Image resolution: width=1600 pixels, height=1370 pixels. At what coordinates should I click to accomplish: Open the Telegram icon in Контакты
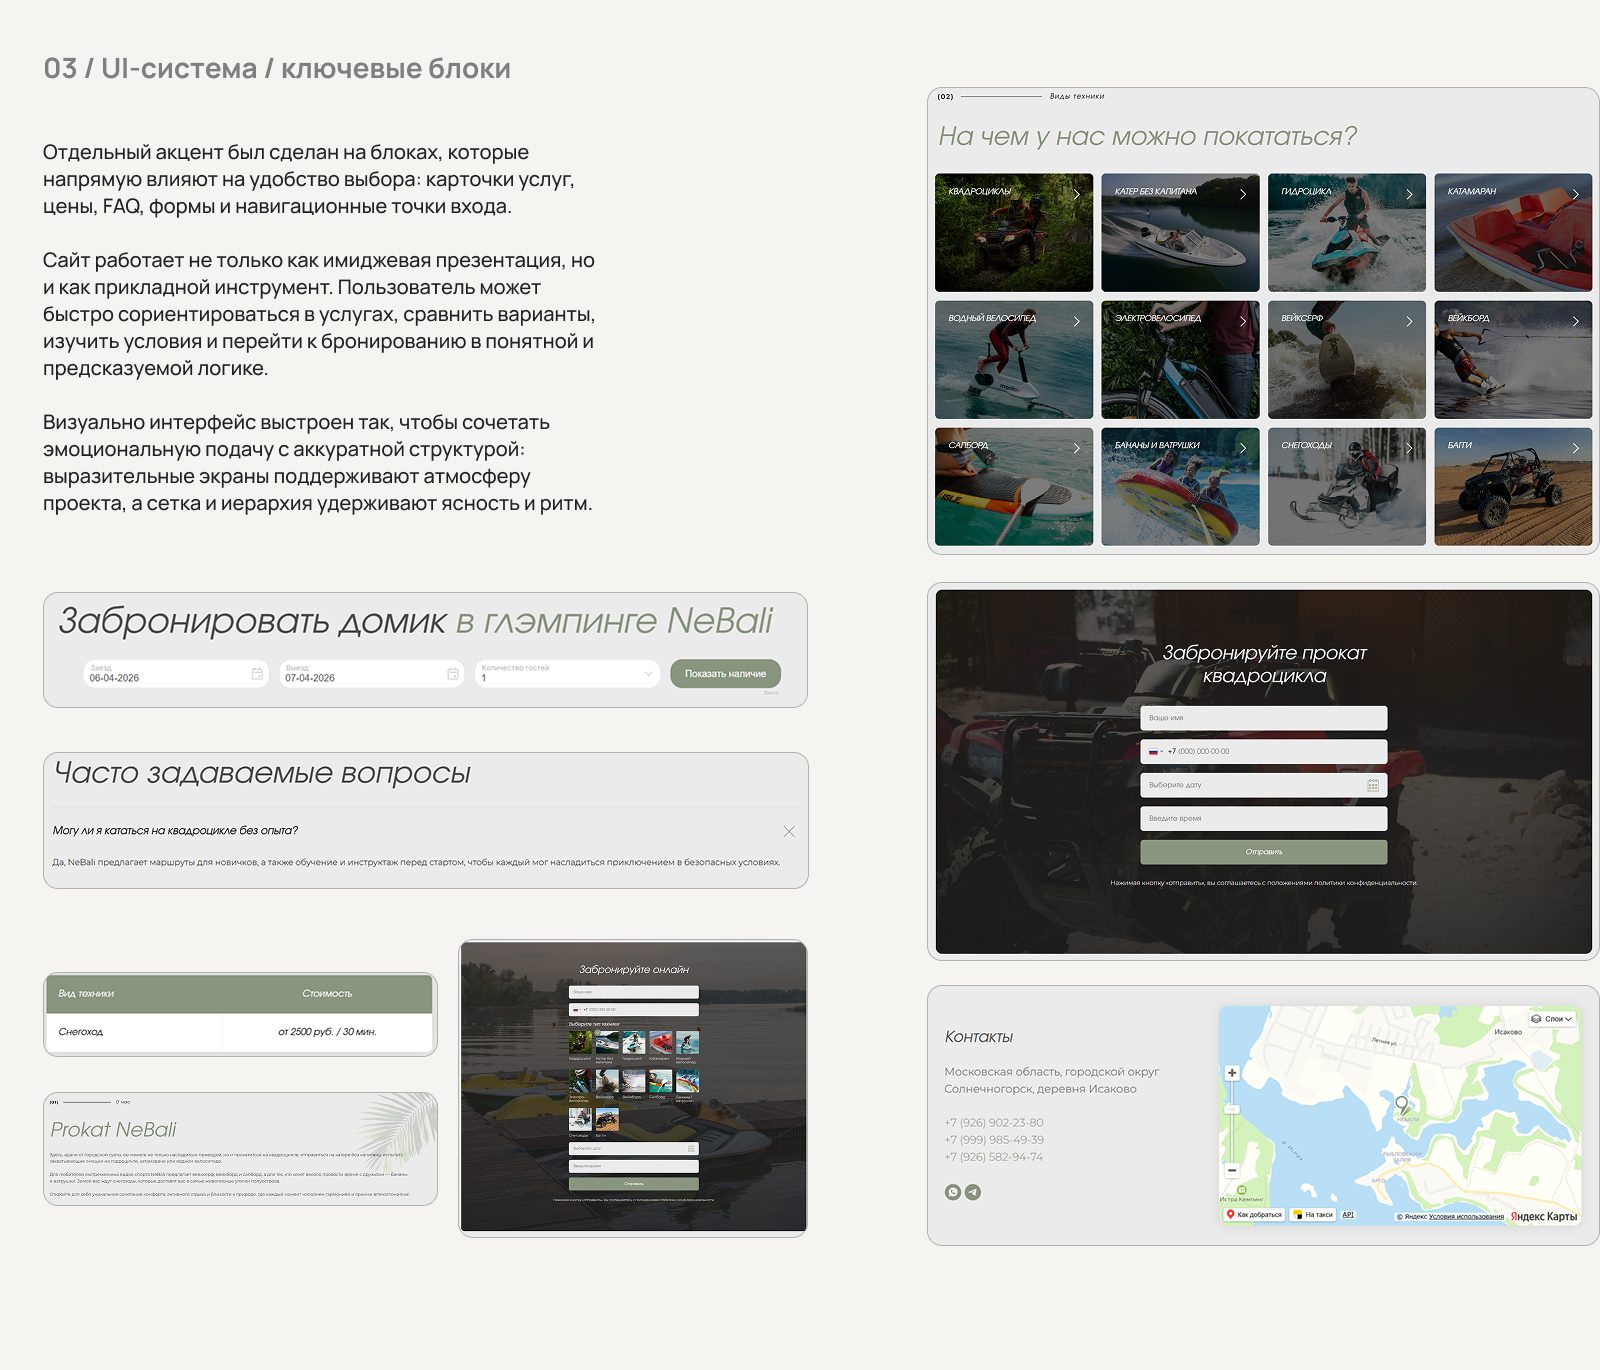tap(973, 1192)
